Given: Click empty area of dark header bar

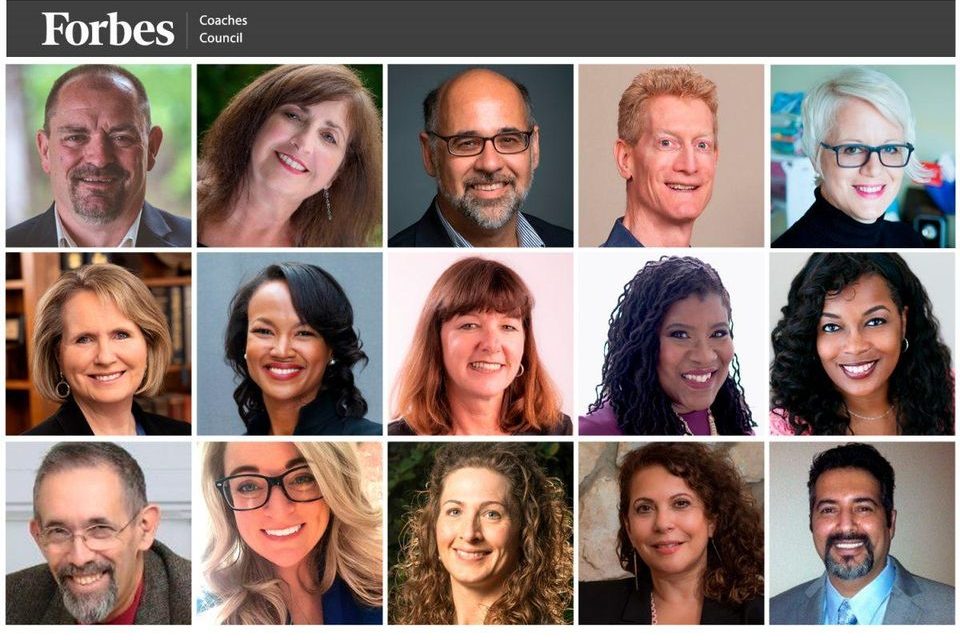Looking at the screenshot, I should (600, 29).
